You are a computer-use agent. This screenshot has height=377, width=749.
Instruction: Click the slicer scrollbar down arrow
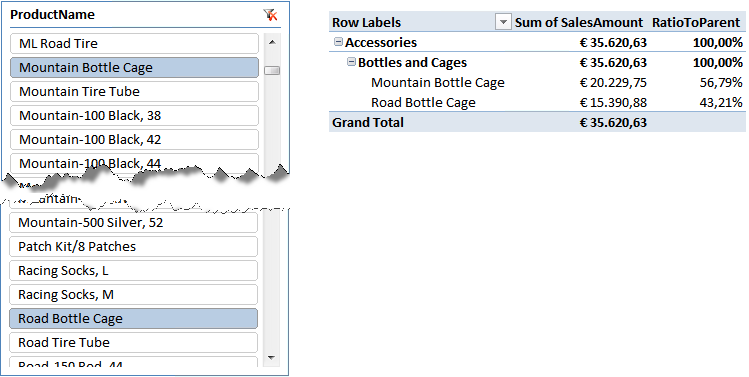[x=272, y=357]
